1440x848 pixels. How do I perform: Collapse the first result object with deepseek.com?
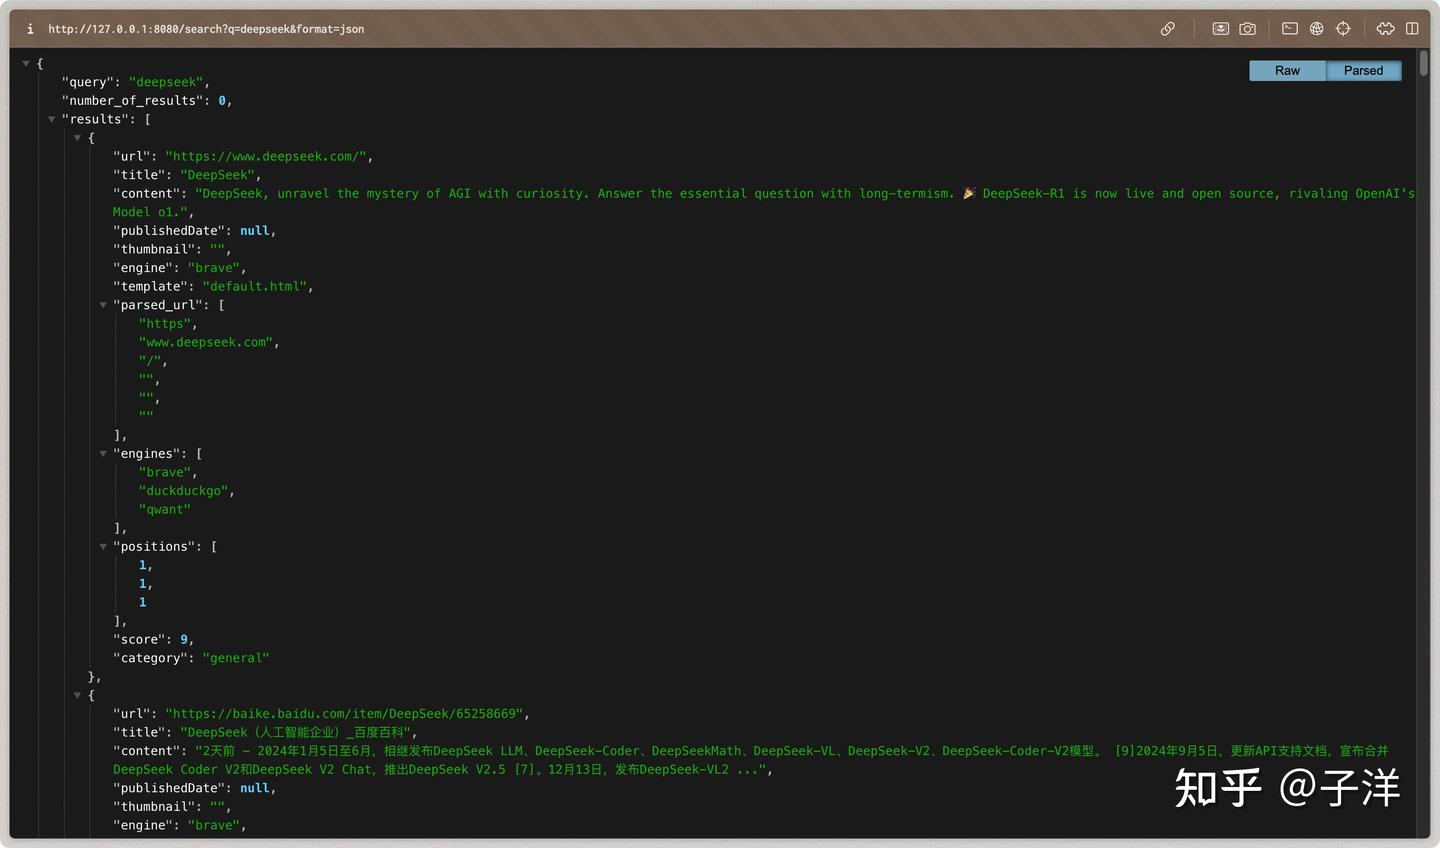pyautogui.click(x=77, y=138)
